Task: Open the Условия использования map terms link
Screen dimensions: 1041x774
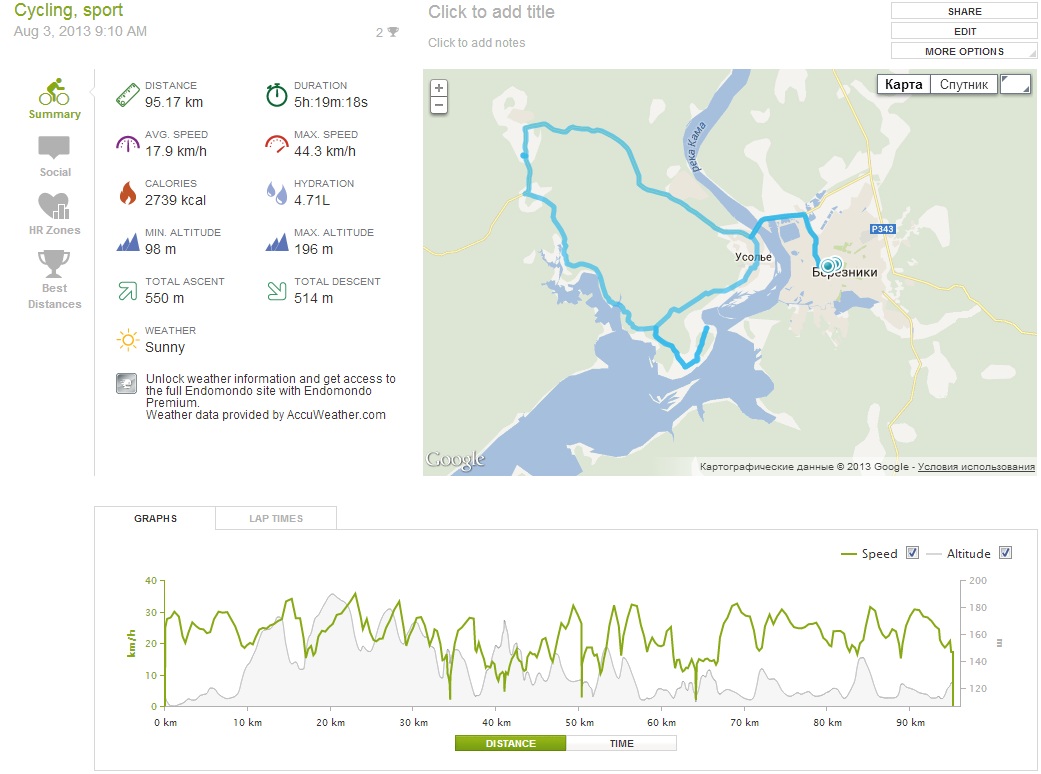Action: pyautogui.click(x=976, y=467)
